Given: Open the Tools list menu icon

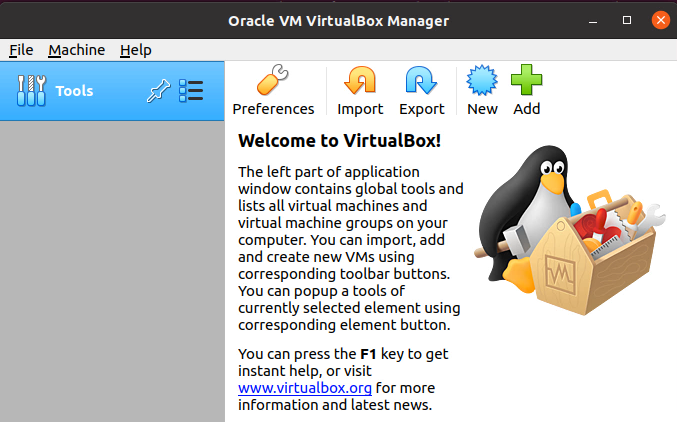Looking at the screenshot, I should pyautogui.click(x=191, y=91).
